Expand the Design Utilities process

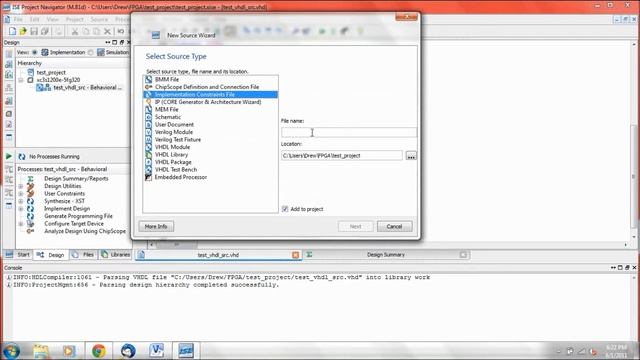(x=21, y=186)
